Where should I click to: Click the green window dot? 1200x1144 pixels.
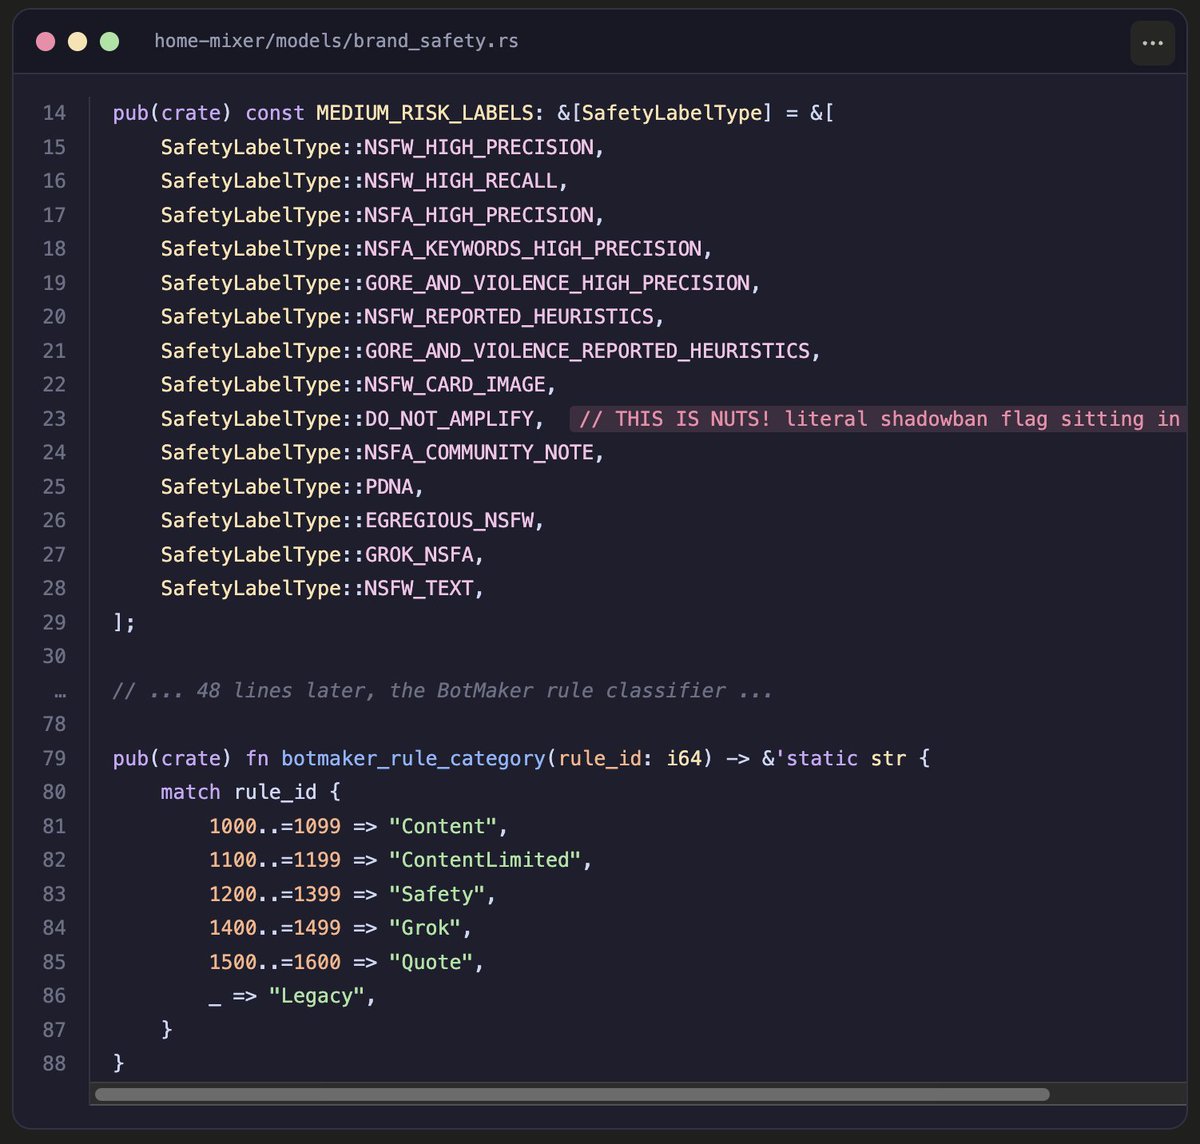[109, 42]
